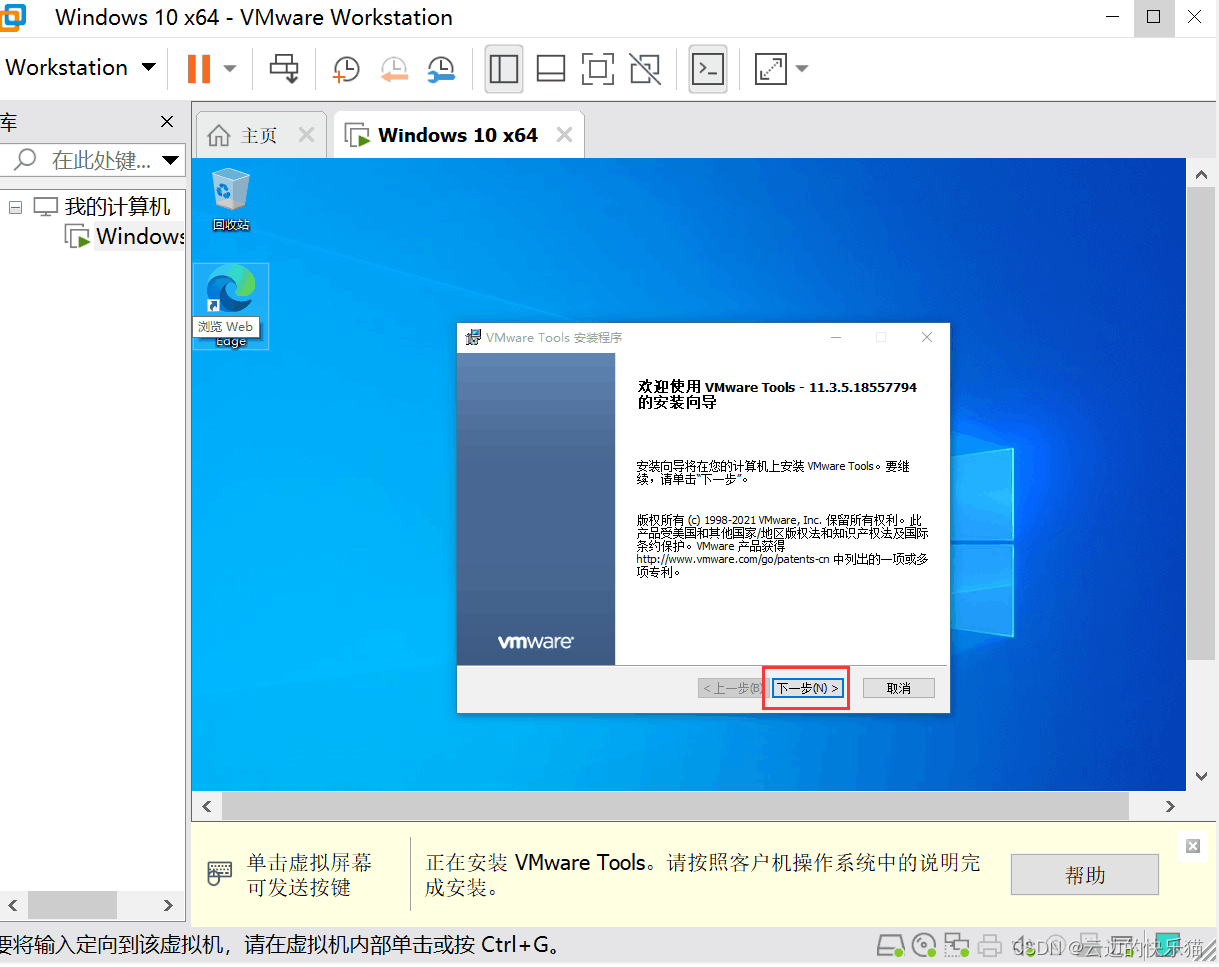The width and height of the screenshot is (1219, 967).
Task: Click the printer status icon
Action: pyautogui.click(x=990, y=944)
